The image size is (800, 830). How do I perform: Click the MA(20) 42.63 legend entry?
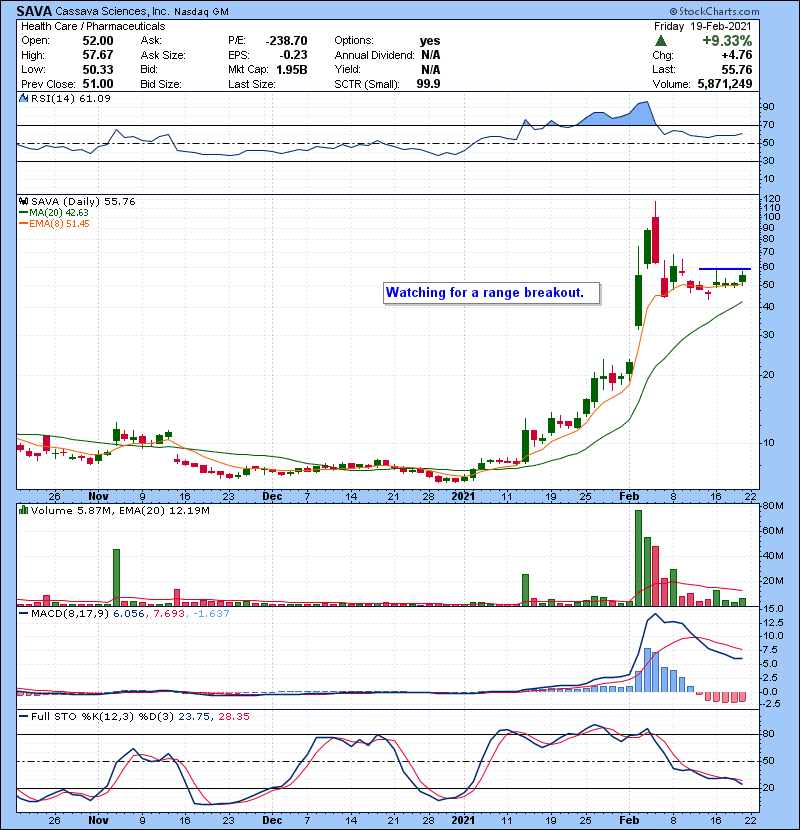54,213
